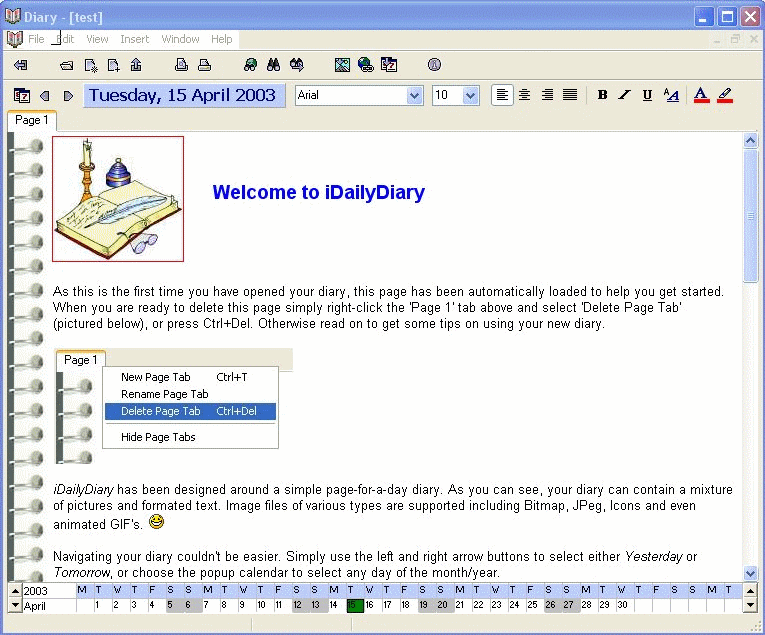Screen dimensions: 765x635
Task: Click the find next binoculars arrow icon
Action: coord(297,65)
